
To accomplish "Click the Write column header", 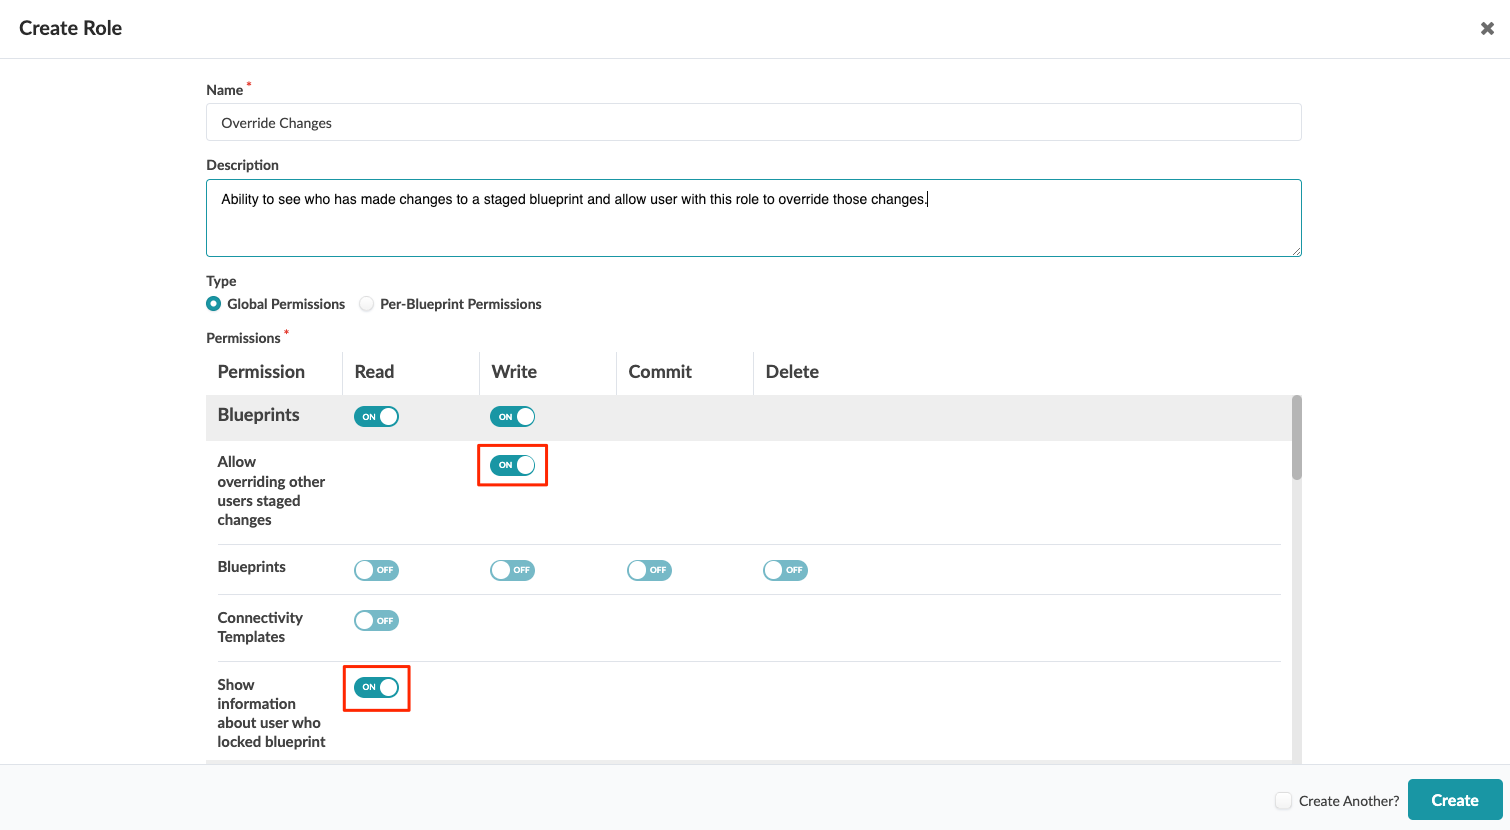I will tap(514, 372).
